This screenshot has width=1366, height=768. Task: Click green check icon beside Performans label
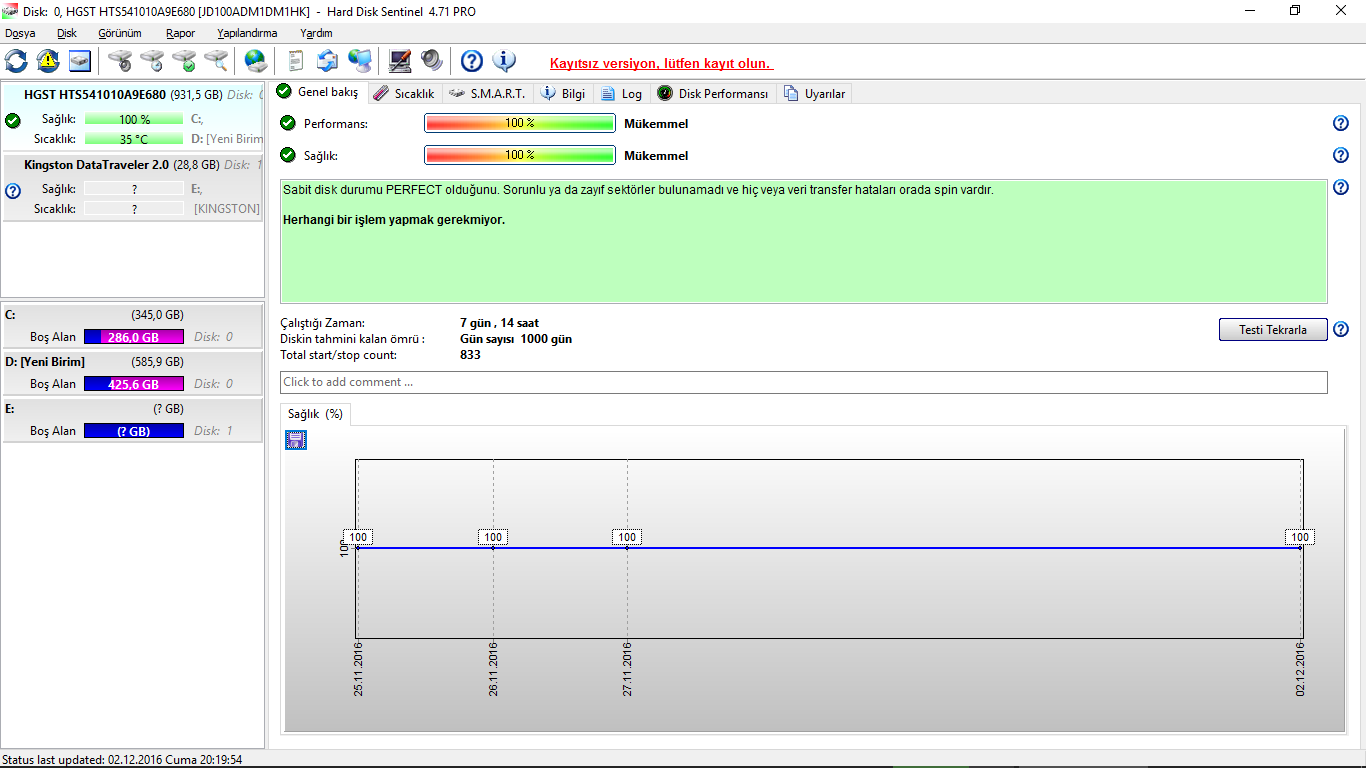click(x=288, y=123)
